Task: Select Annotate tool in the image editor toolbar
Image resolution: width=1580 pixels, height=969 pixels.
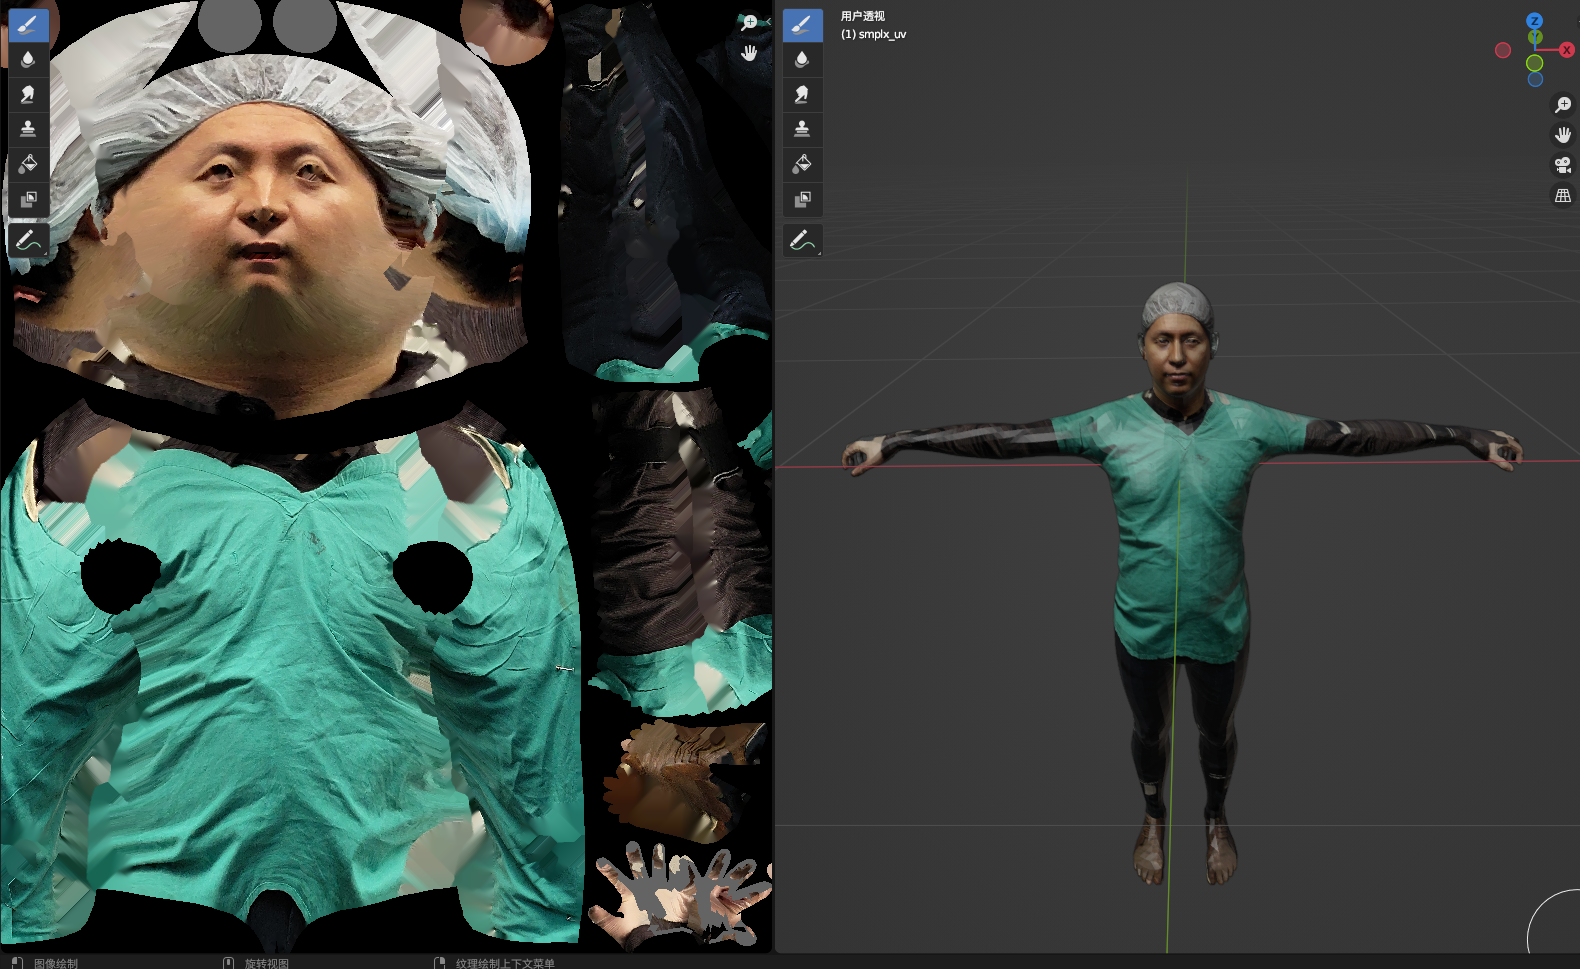Action: [28, 240]
